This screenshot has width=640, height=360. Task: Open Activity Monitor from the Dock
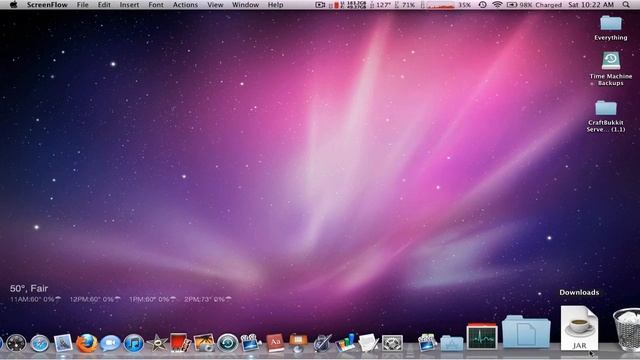click(x=482, y=337)
